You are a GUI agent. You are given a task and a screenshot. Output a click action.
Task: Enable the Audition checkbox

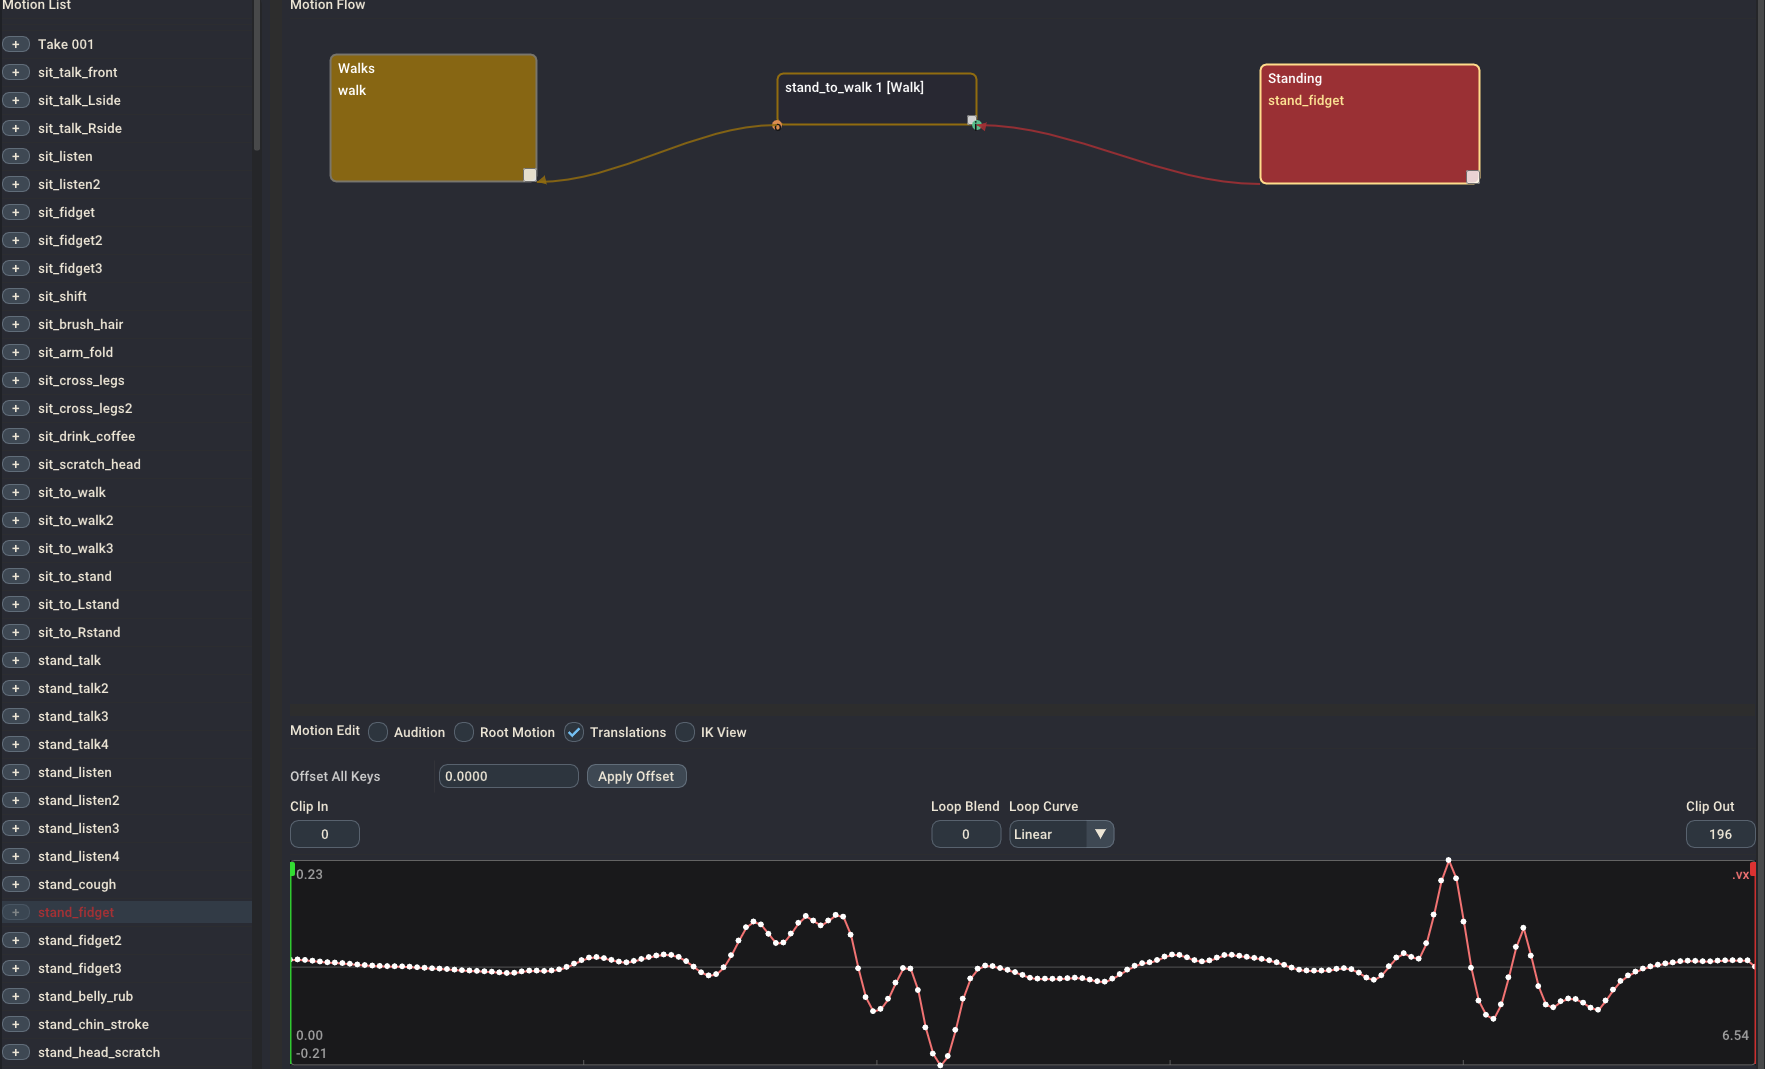coord(378,732)
